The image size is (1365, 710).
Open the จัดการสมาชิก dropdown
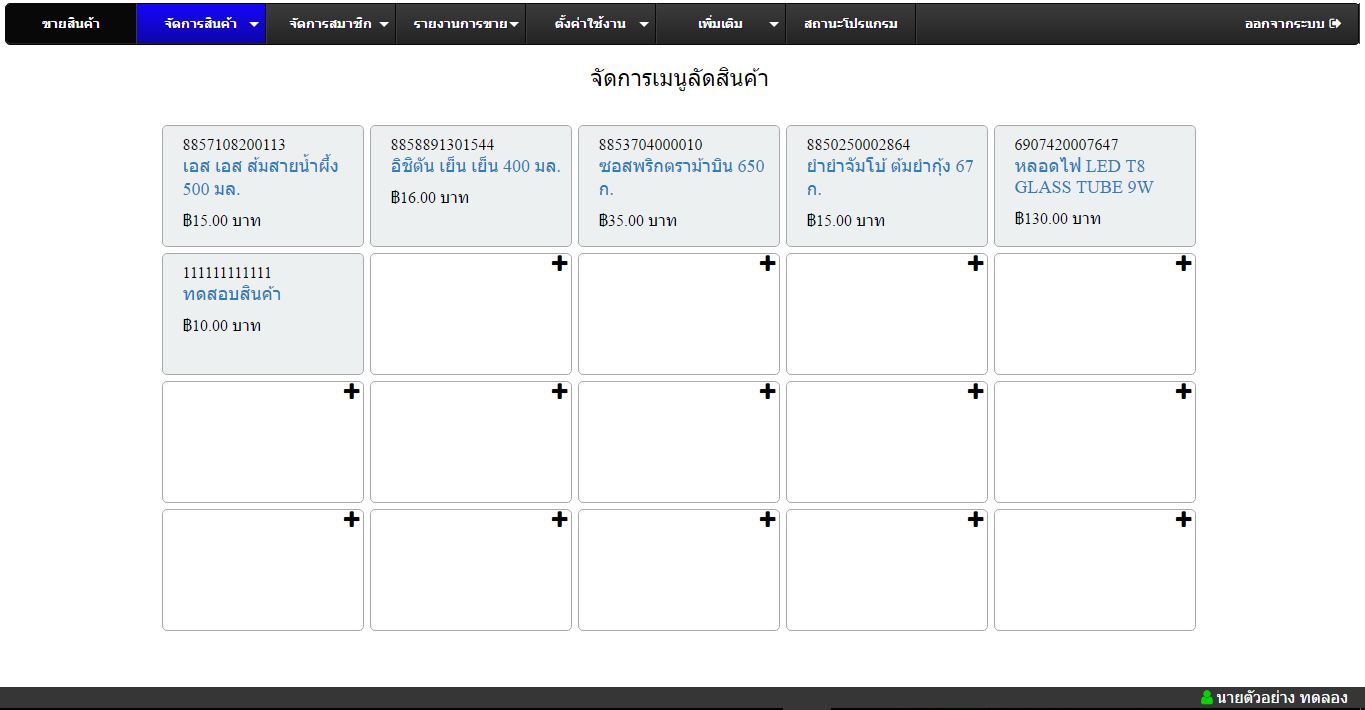(331, 24)
